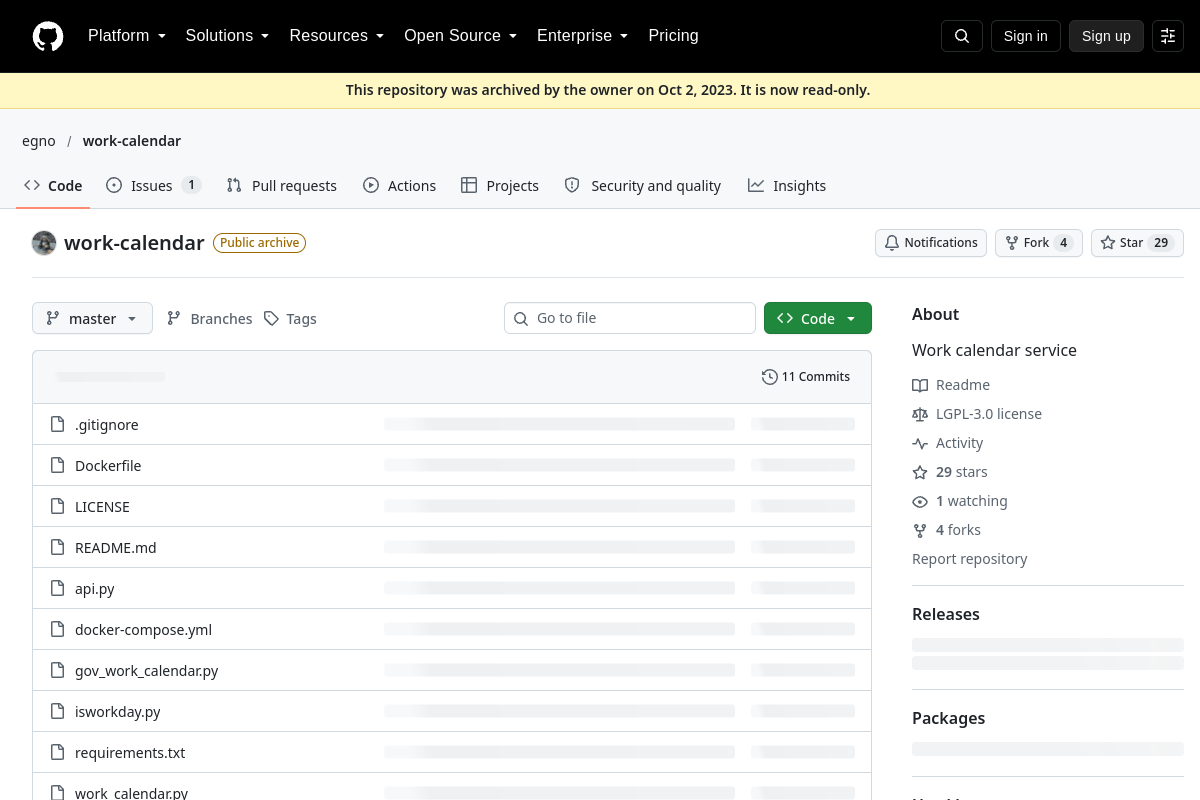Screen dimensions: 1200x800
Task: Open the Tags list
Action: [x=290, y=318]
